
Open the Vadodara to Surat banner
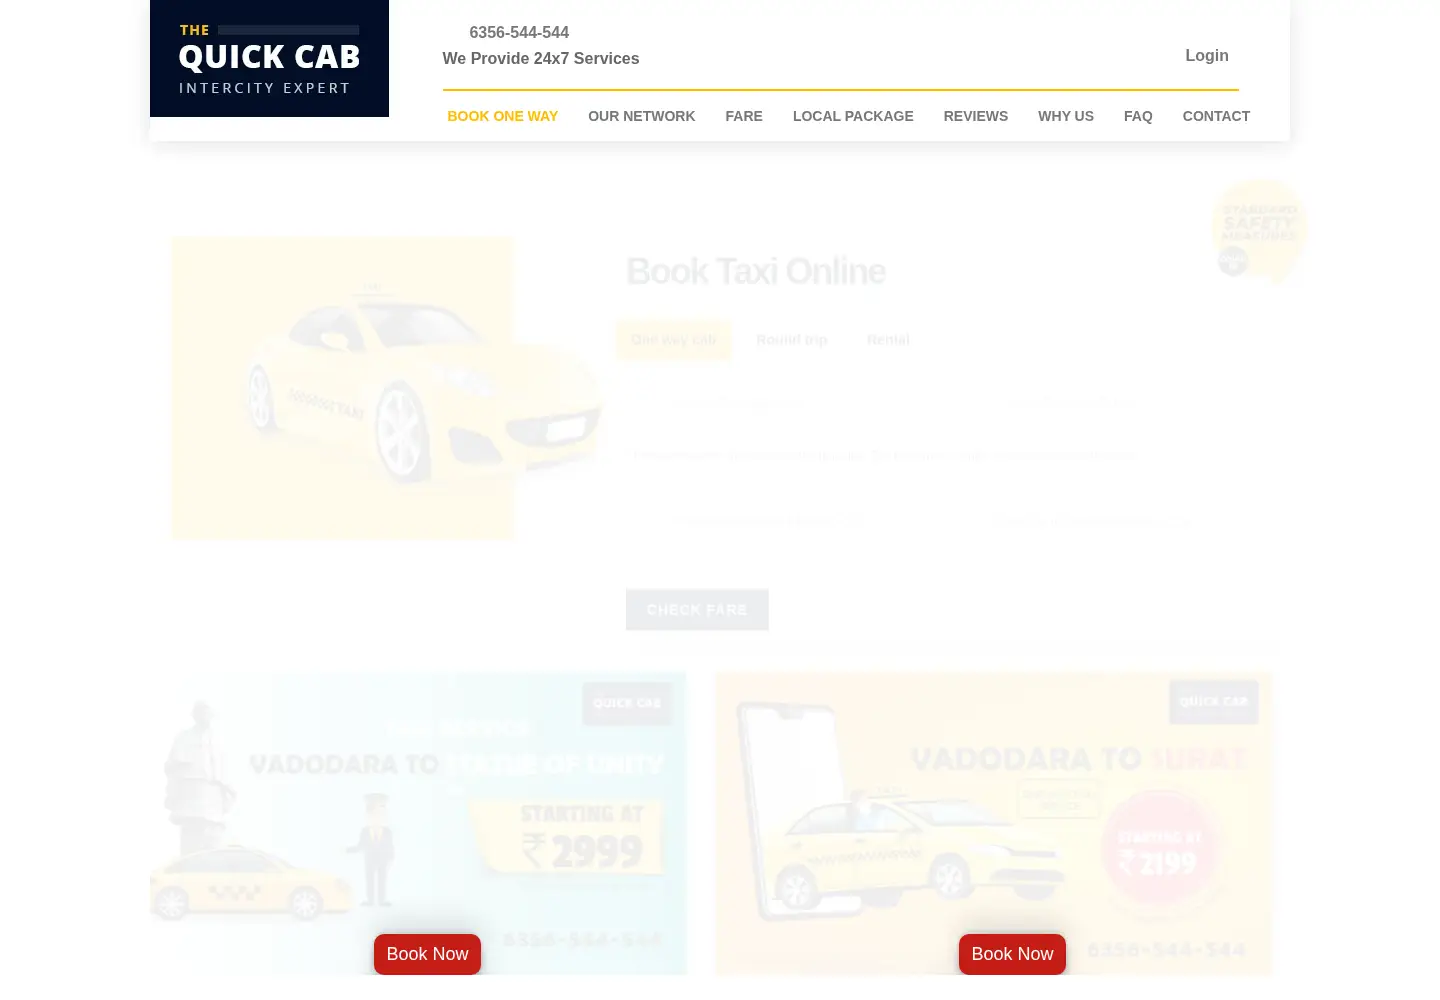coord(993,823)
